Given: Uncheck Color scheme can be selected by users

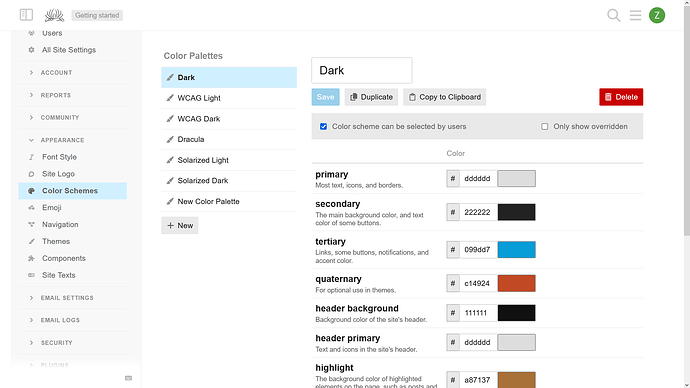Looking at the screenshot, I should 323,127.
